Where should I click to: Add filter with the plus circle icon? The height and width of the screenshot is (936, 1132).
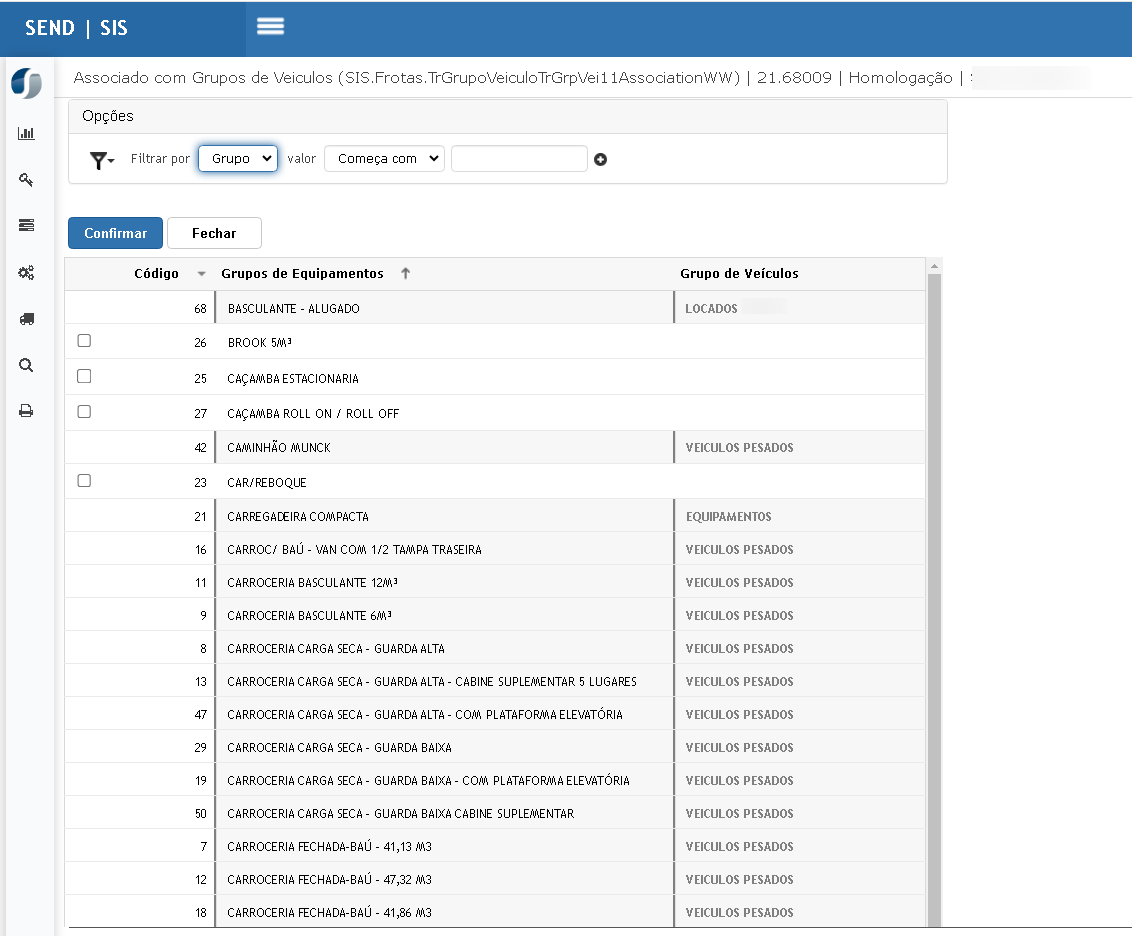[600, 159]
